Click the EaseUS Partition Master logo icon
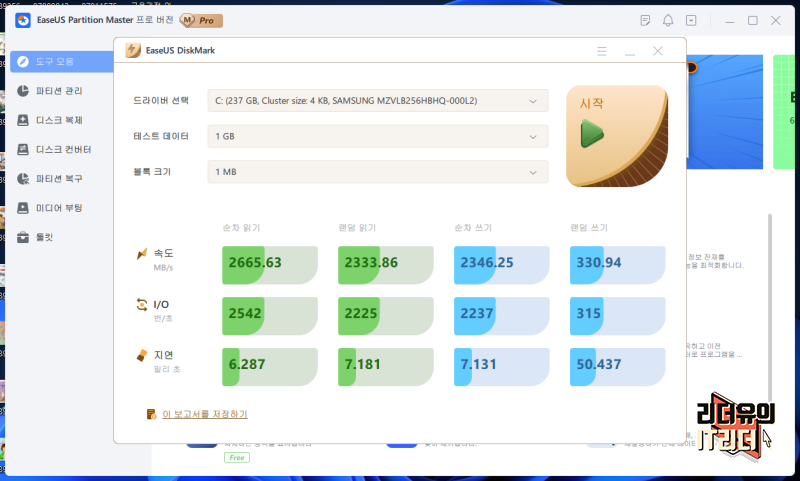Image resolution: width=800 pixels, height=481 pixels. coord(22,20)
